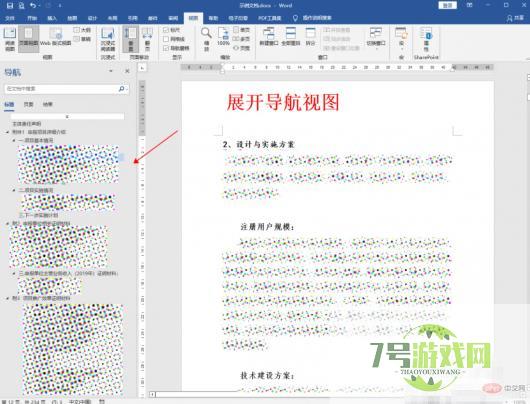This screenshot has height=404, width=530.
Task: Collapse the second sub-heading triangle in navigation
Action: click(14, 190)
